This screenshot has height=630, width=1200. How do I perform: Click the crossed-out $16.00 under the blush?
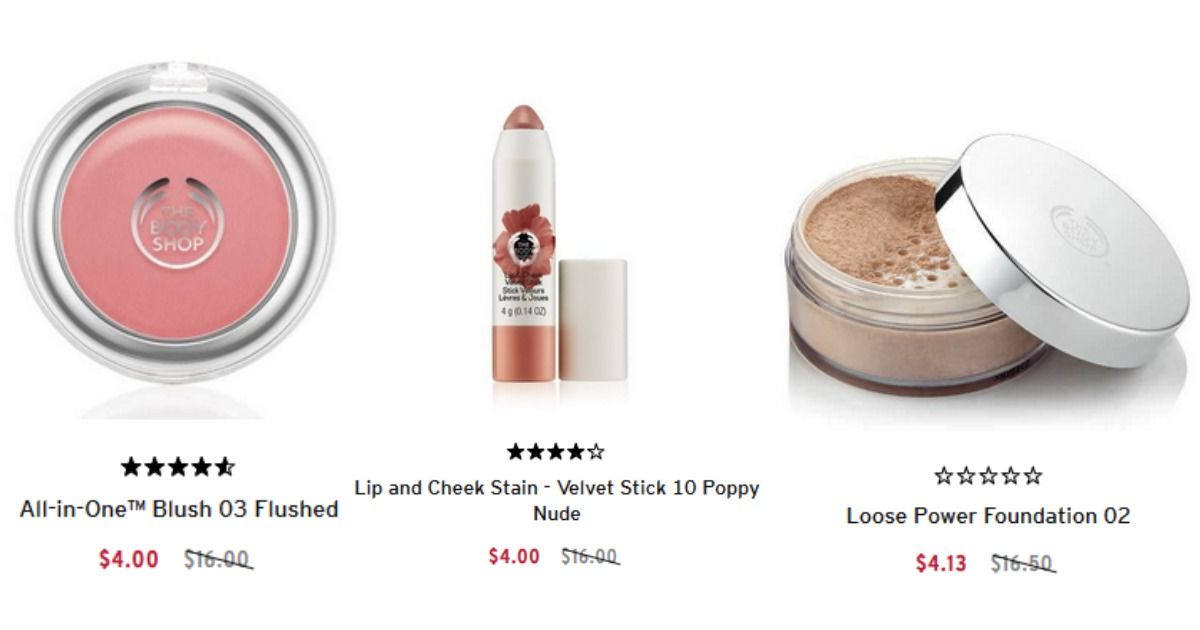pyautogui.click(x=217, y=559)
